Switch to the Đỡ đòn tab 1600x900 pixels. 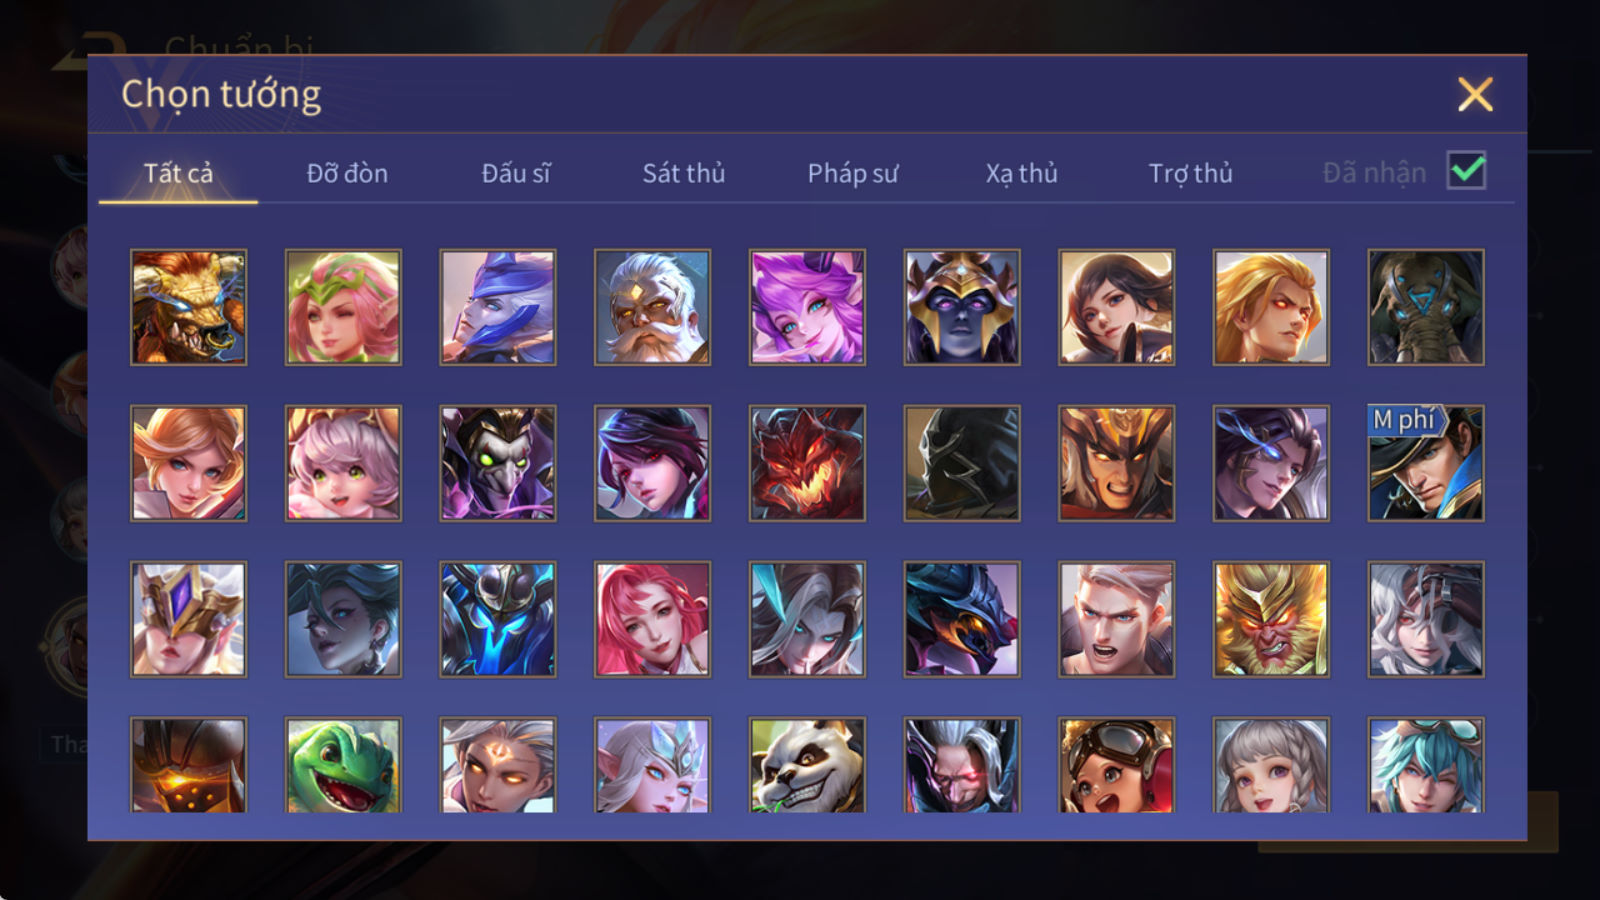(347, 173)
